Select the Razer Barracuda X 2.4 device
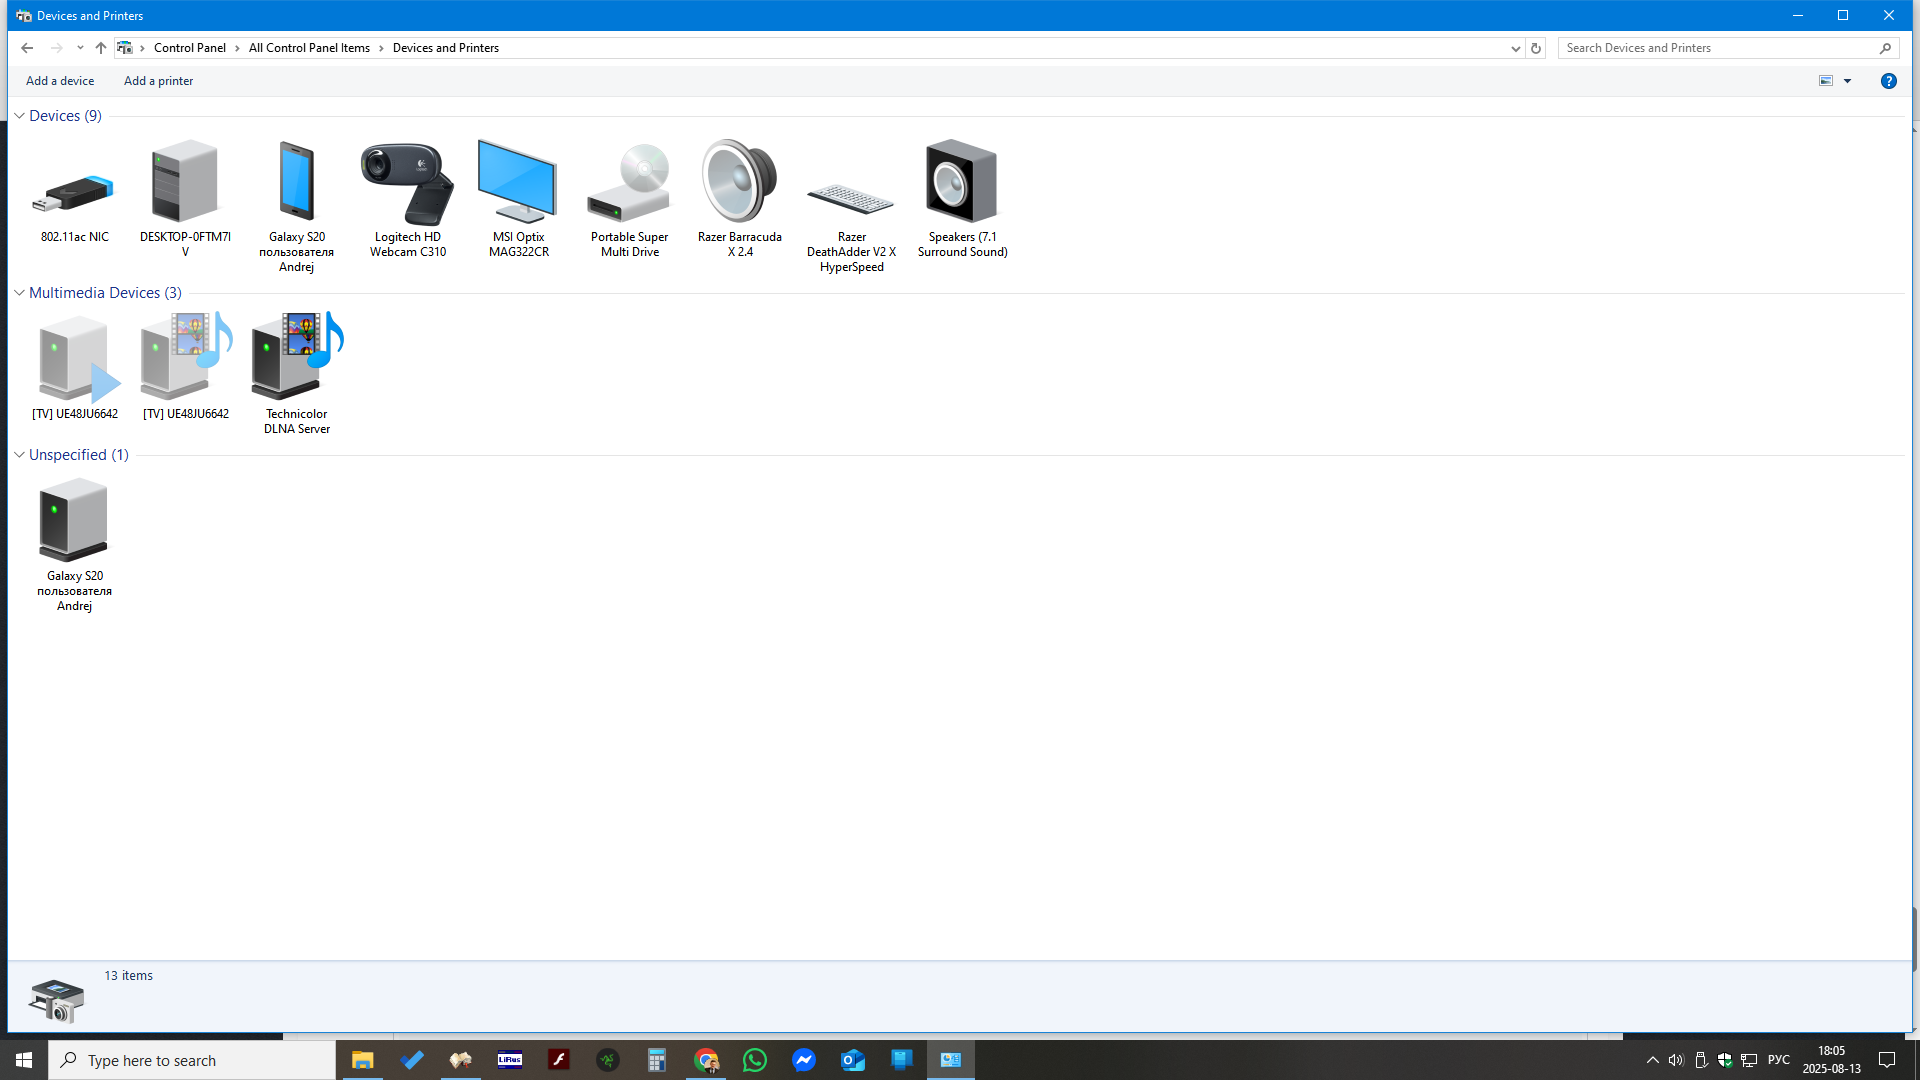 pos(739,181)
